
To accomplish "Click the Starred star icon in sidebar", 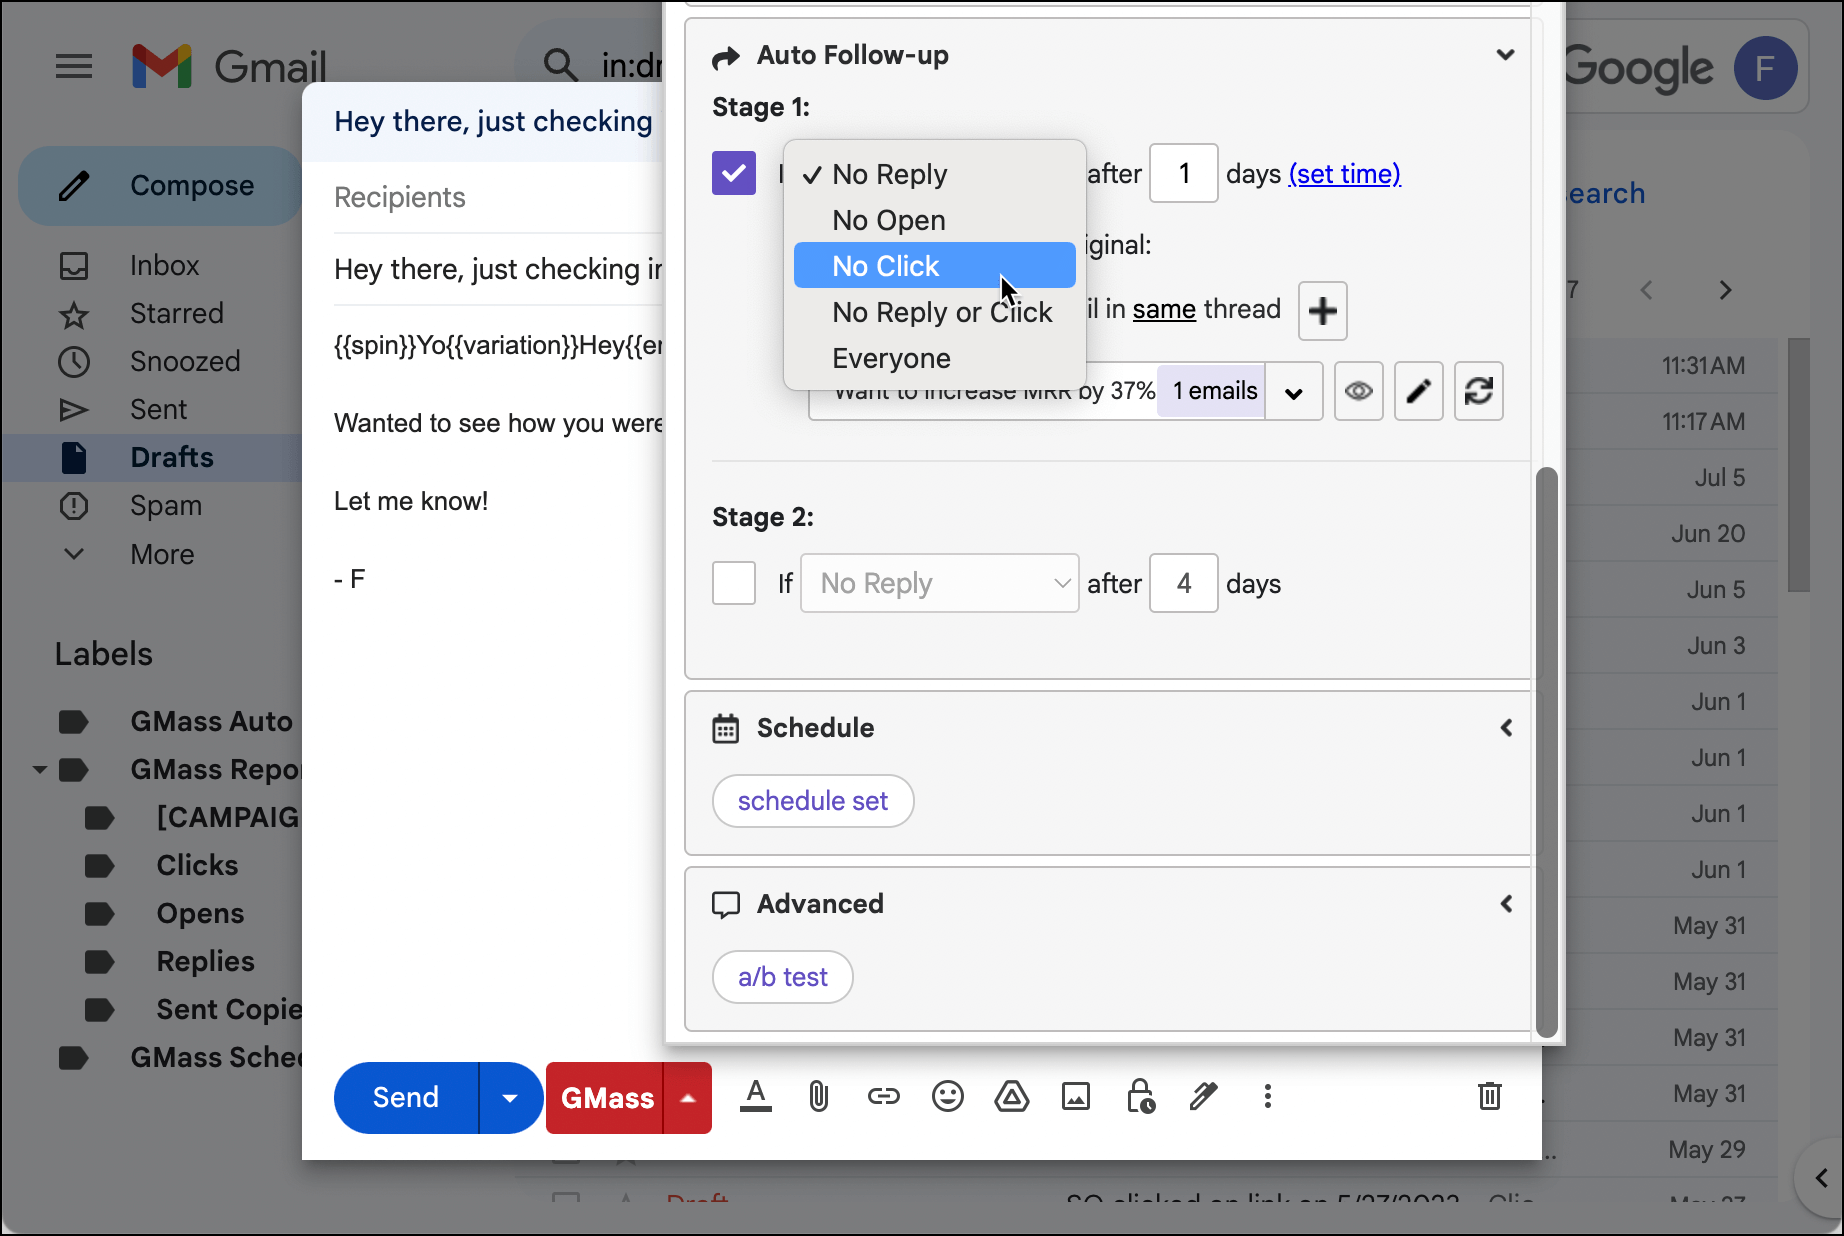I will pos(74,314).
